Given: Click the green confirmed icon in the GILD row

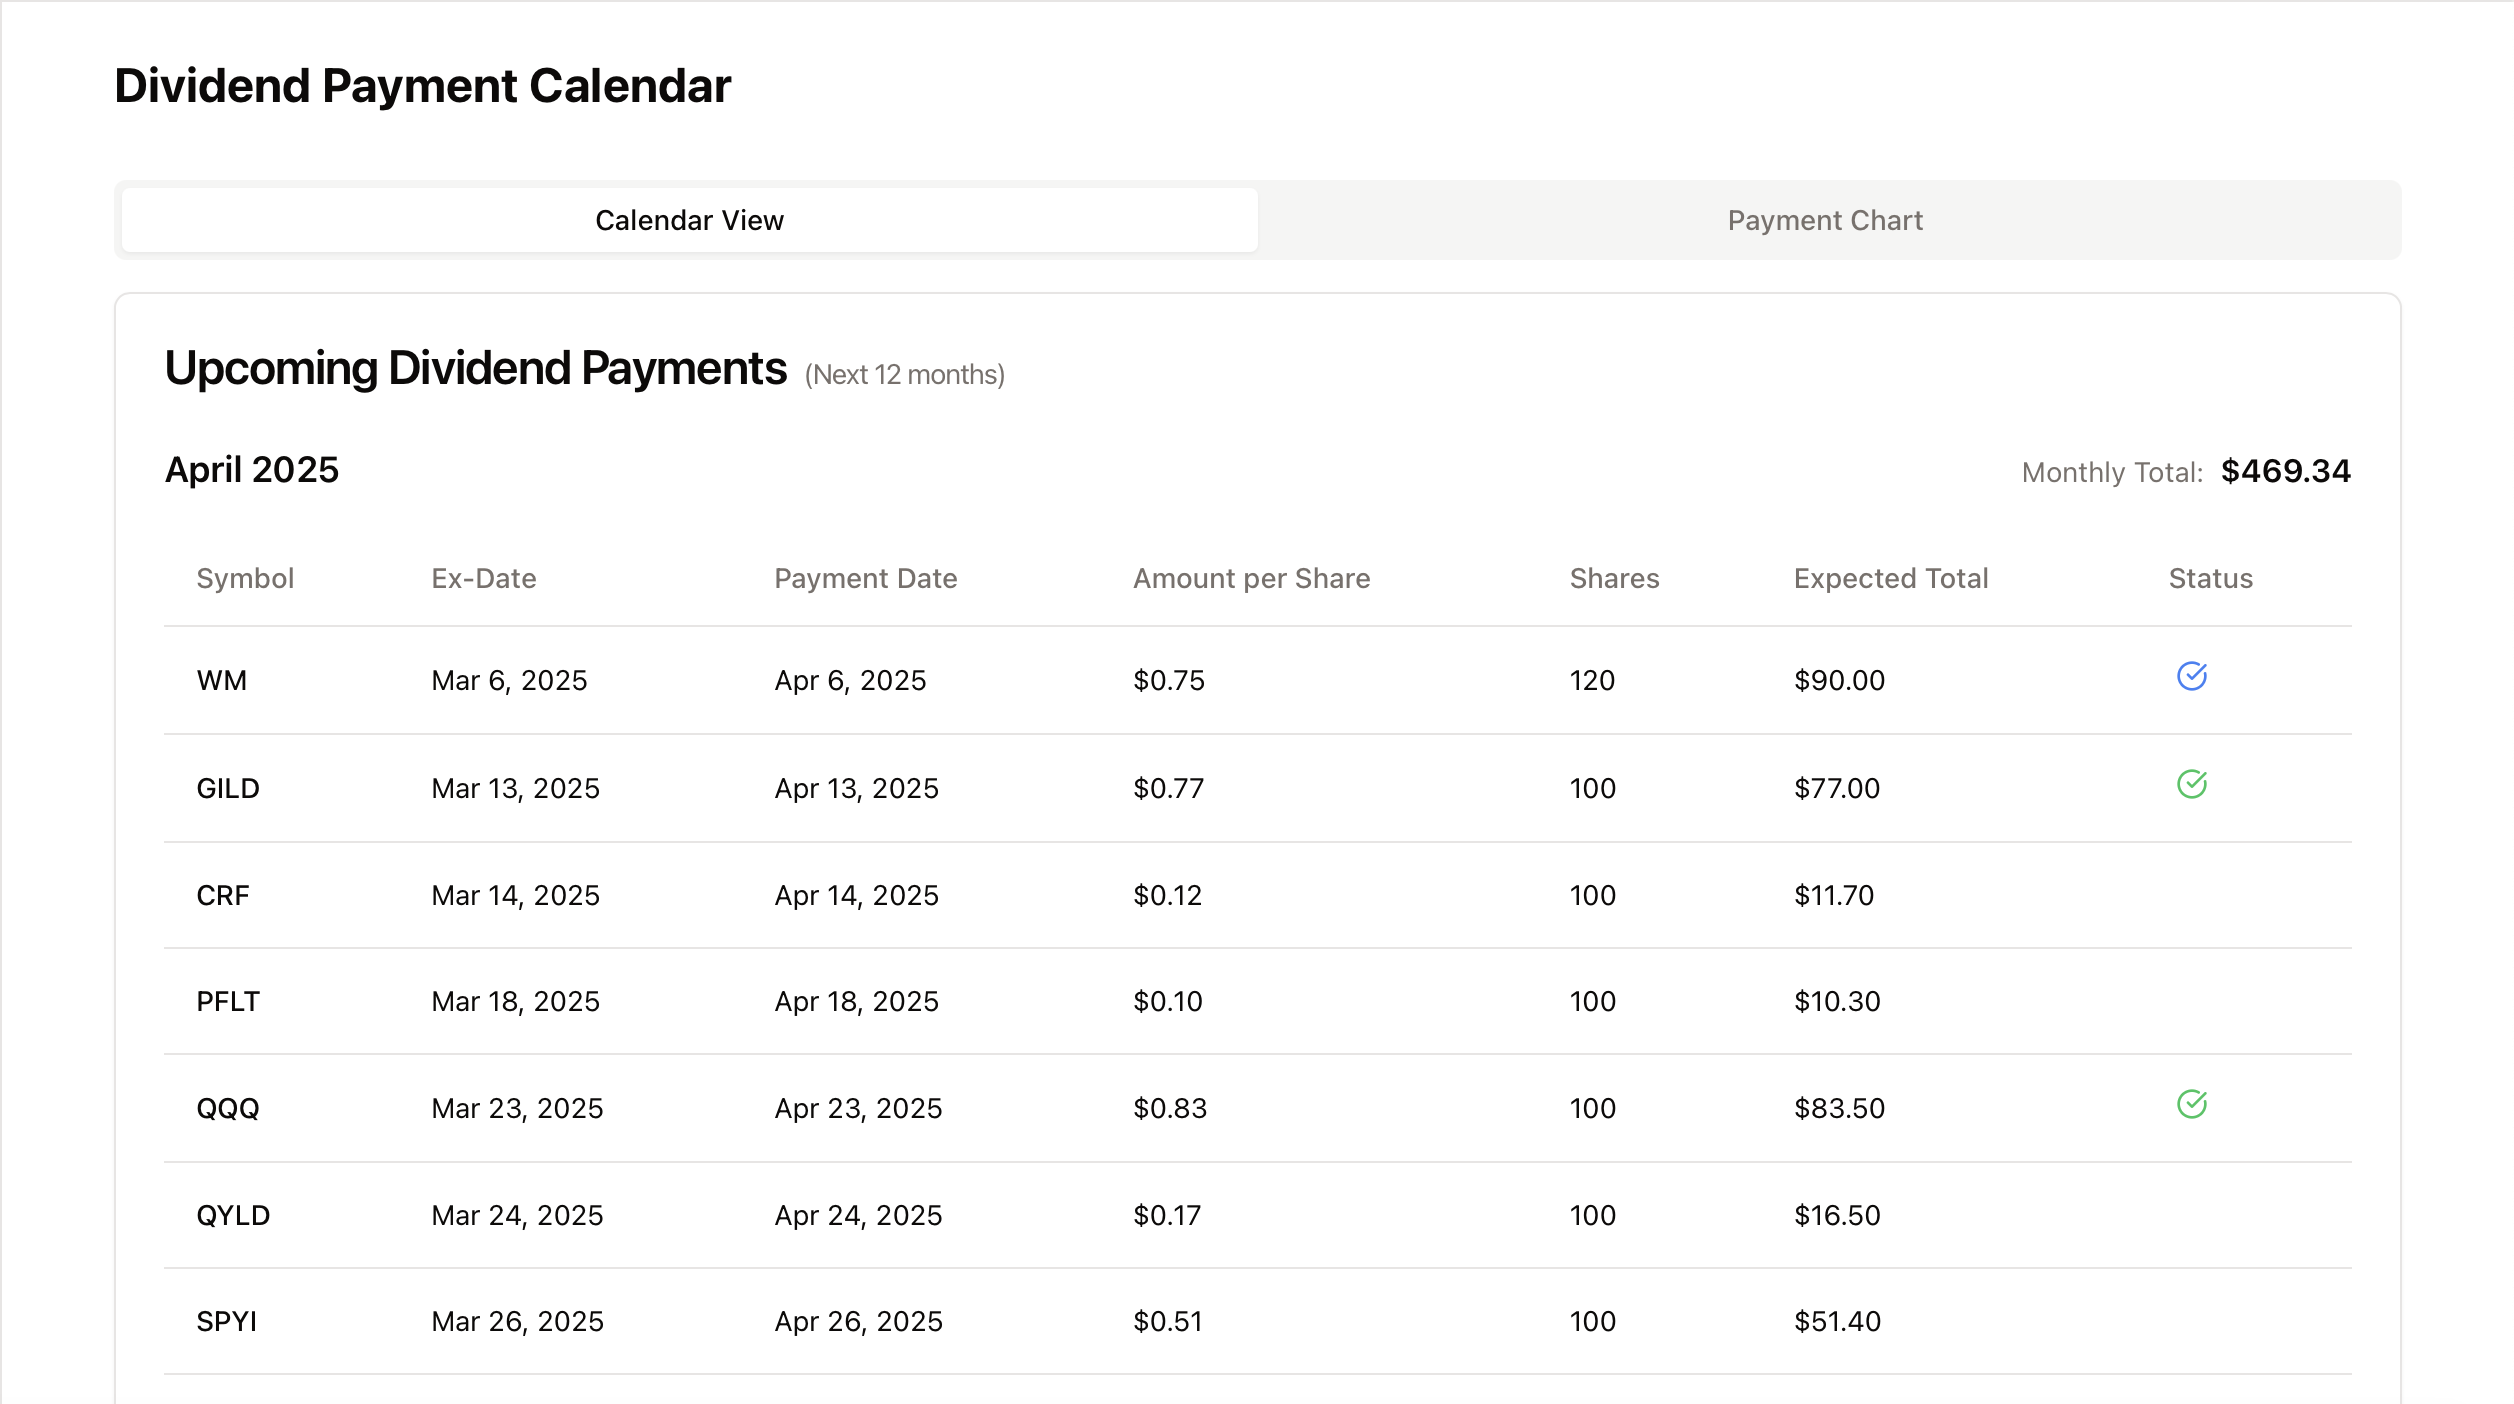Looking at the screenshot, I should (2190, 786).
